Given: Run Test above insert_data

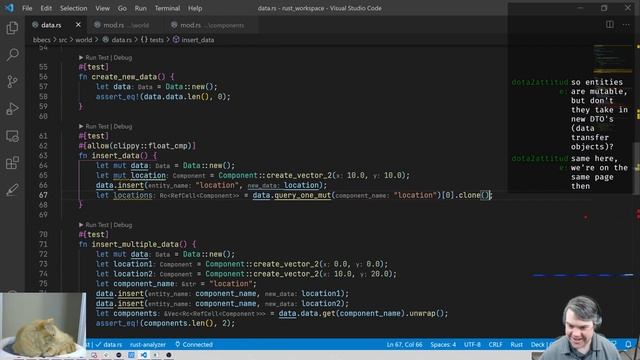Looking at the screenshot, I should tap(97, 127).
